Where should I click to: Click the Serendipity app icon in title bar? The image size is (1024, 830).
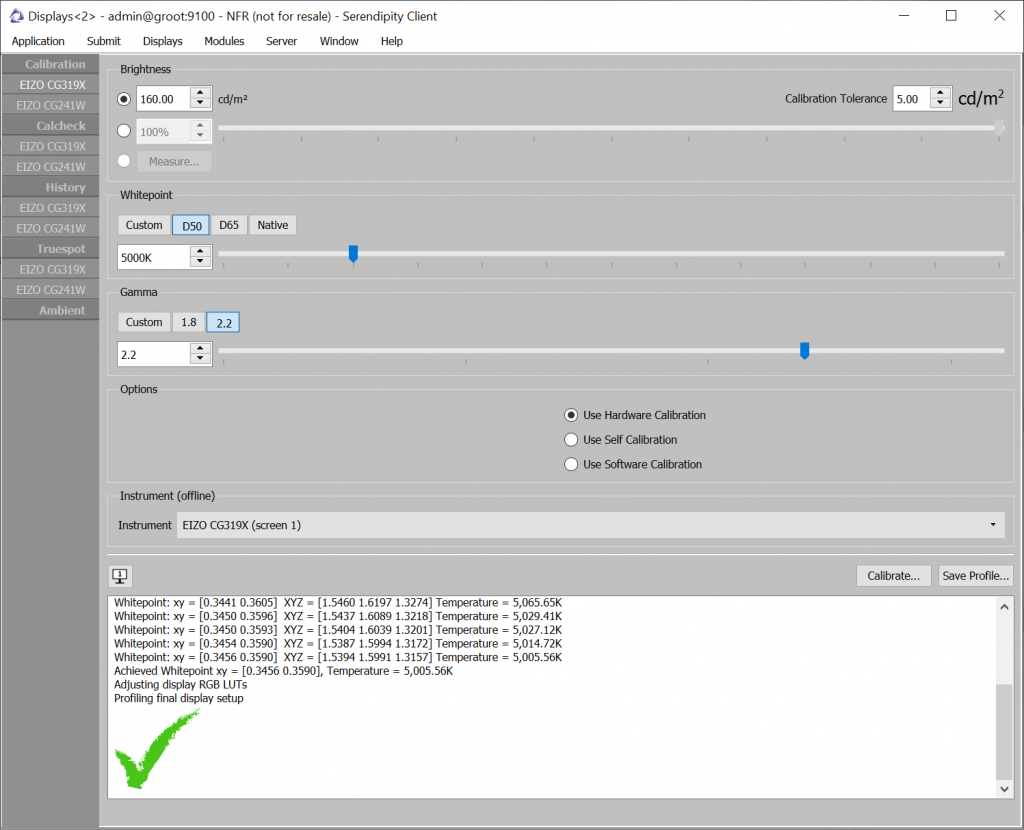14,15
